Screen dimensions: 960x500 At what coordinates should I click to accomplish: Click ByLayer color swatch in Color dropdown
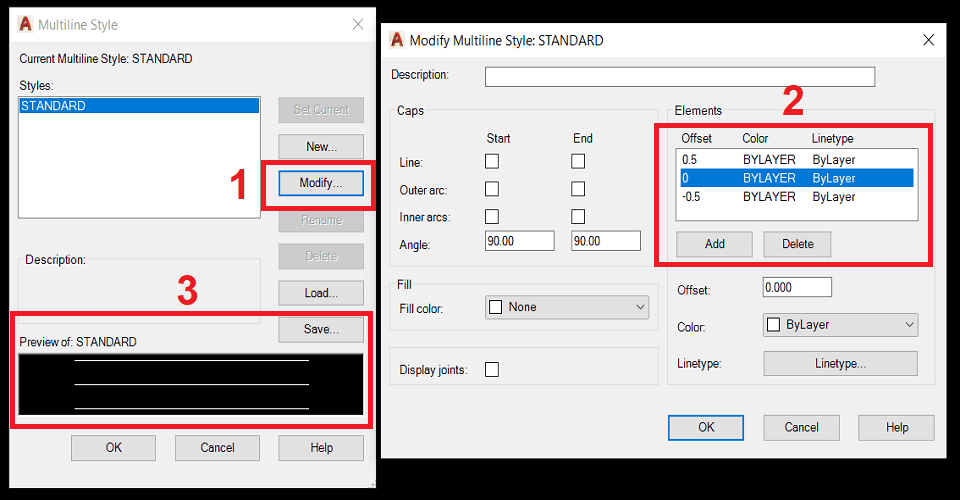tap(774, 325)
